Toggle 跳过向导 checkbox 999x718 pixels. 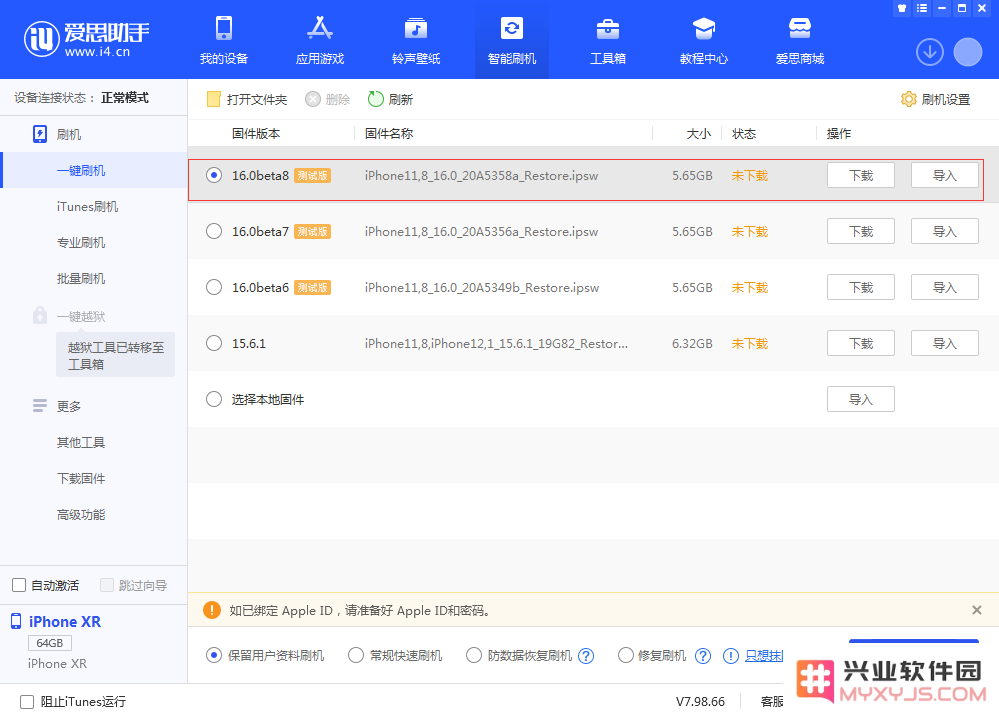(107, 585)
